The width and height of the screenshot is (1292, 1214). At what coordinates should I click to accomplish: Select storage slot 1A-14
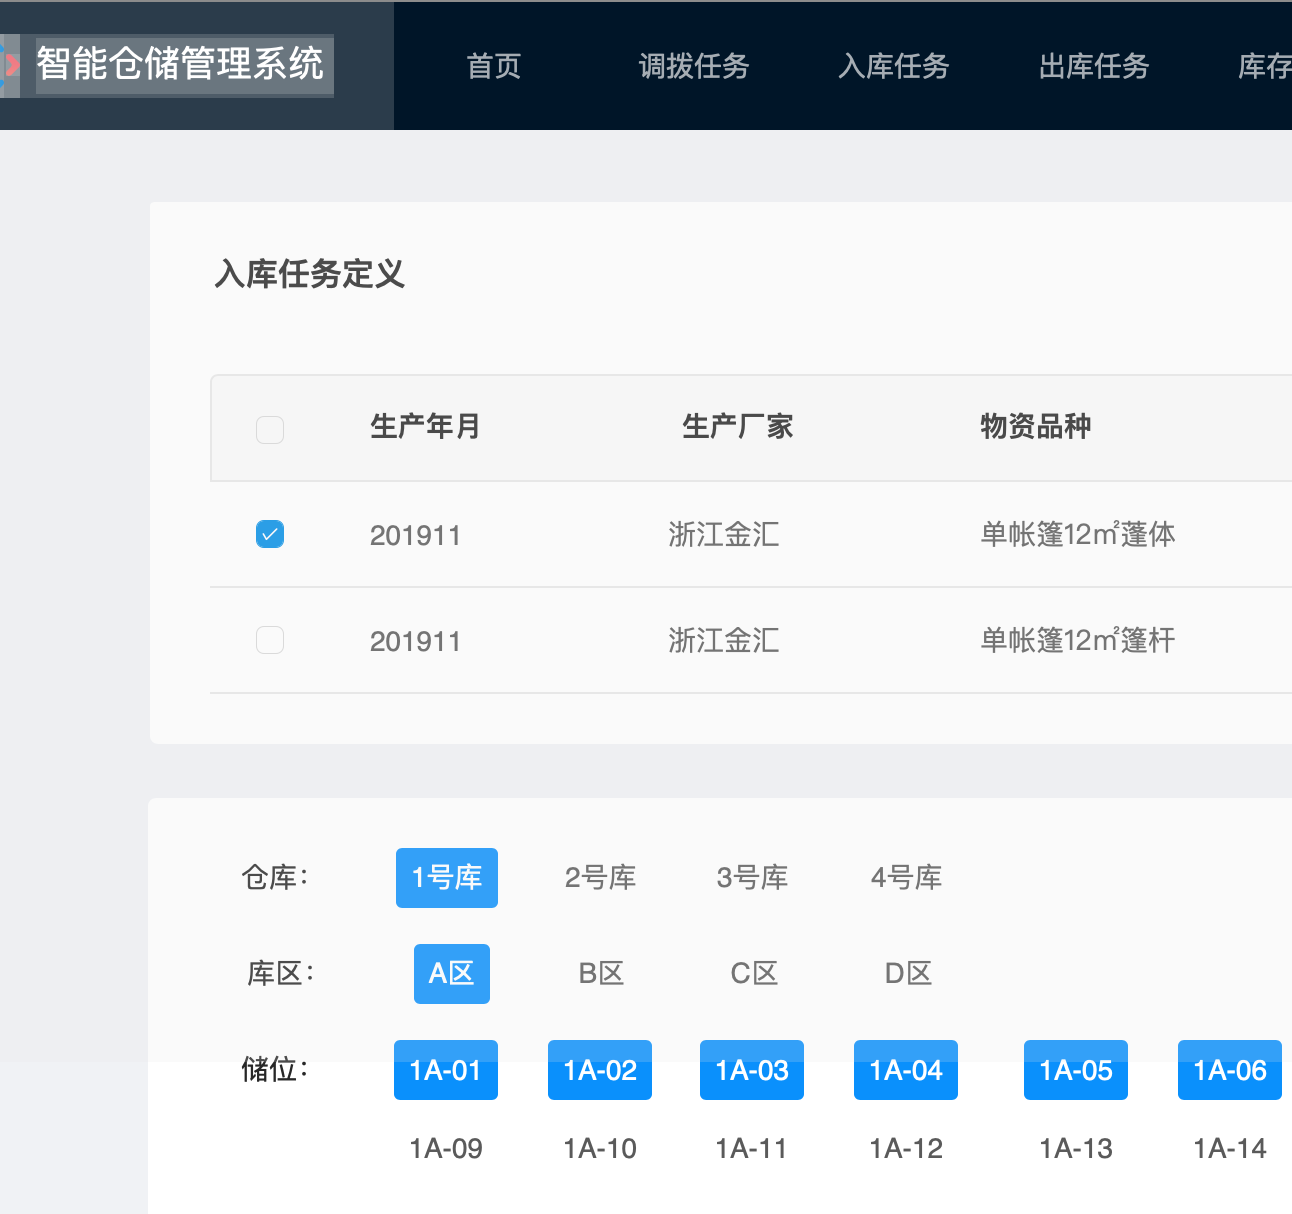[1230, 1148]
